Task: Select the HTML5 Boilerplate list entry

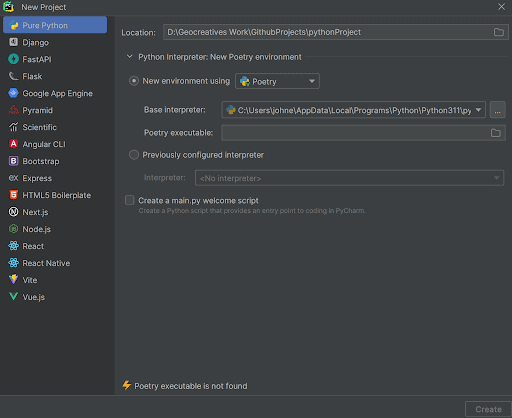Action: click(55, 195)
